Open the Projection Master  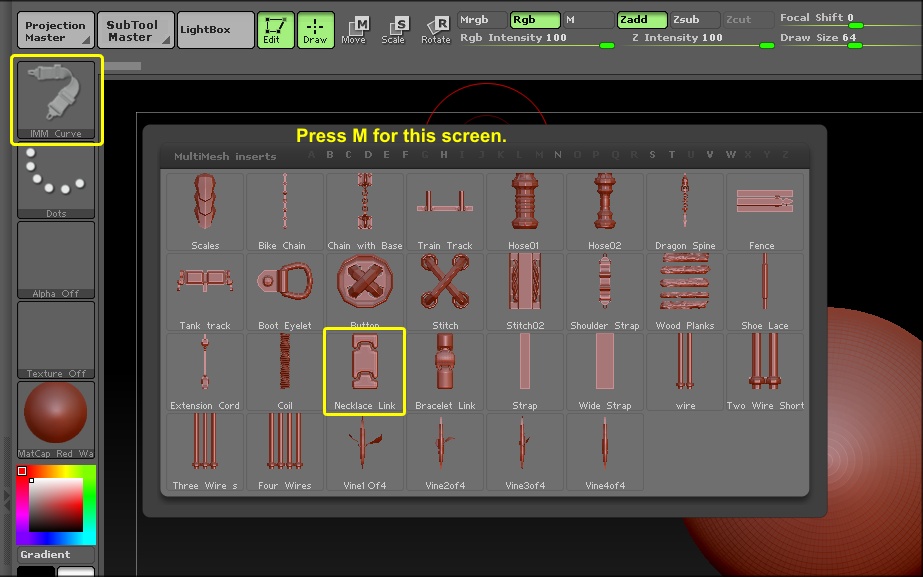pyautogui.click(x=56, y=30)
